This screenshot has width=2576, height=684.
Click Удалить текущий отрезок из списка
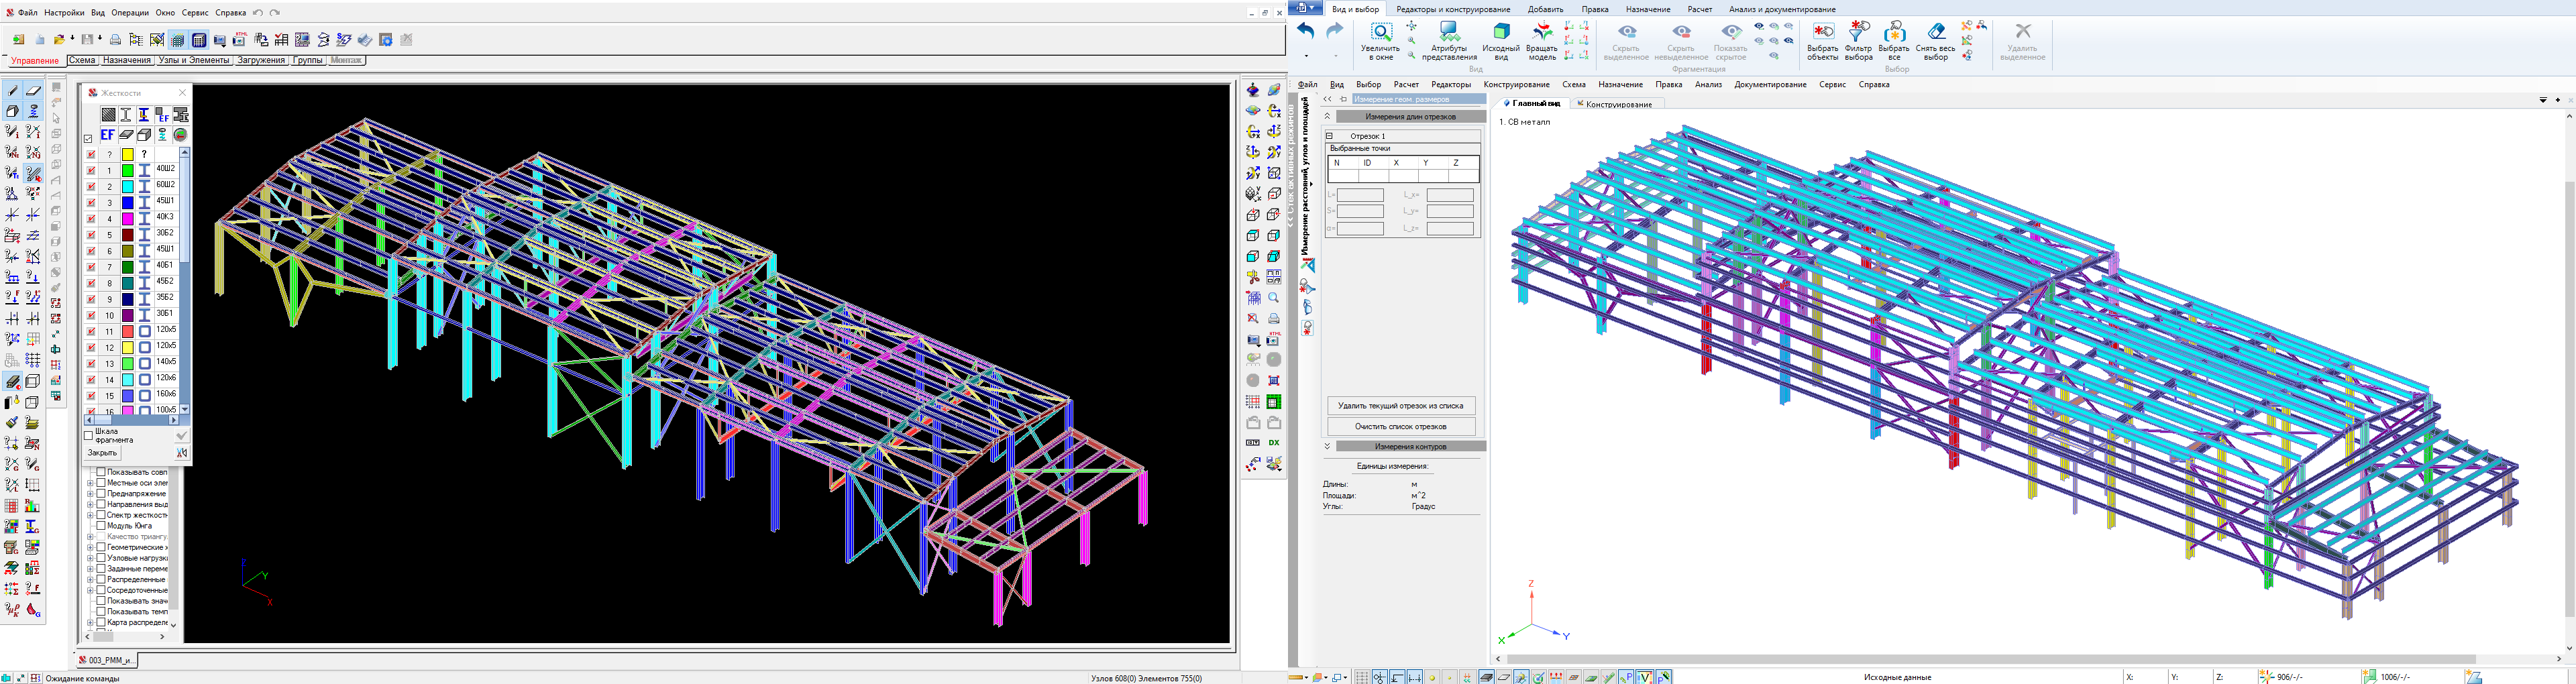[1400, 406]
